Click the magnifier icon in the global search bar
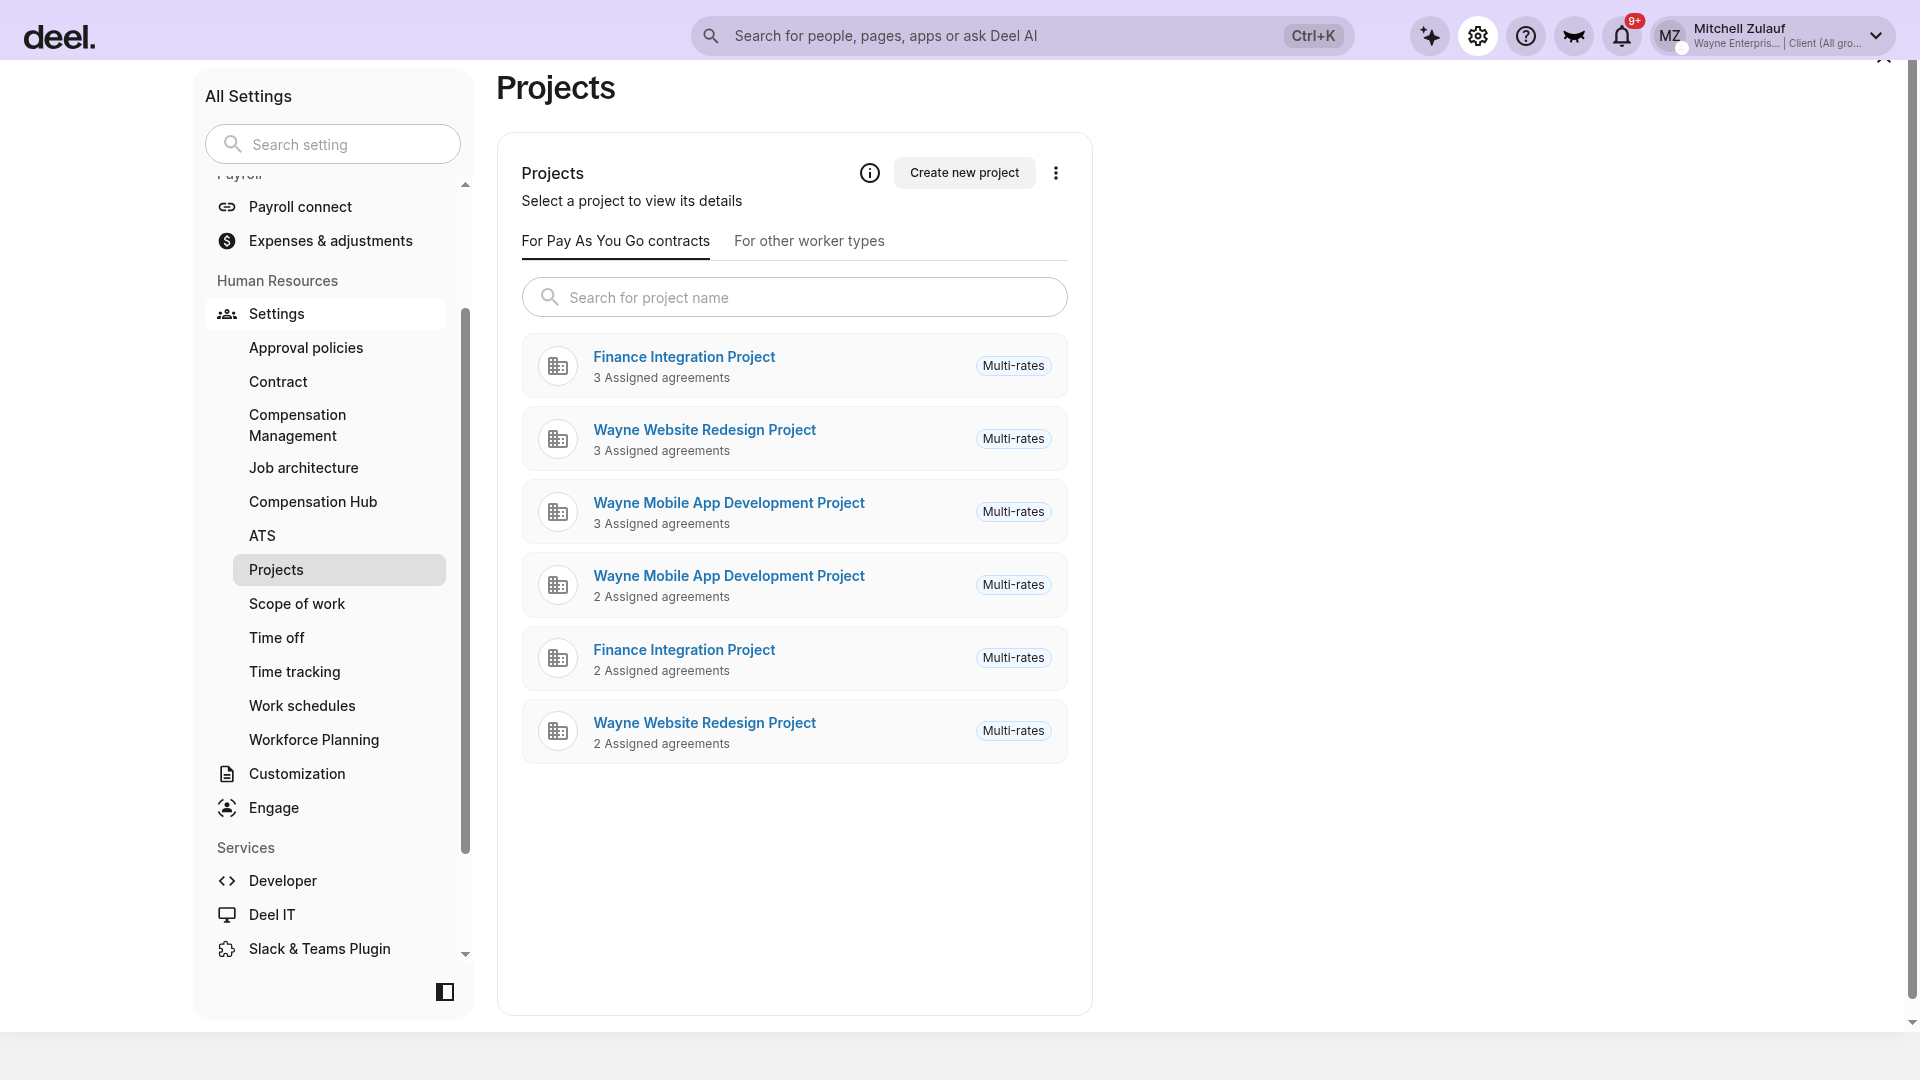The width and height of the screenshot is (1920, 1080). click(x=711, y=36)
